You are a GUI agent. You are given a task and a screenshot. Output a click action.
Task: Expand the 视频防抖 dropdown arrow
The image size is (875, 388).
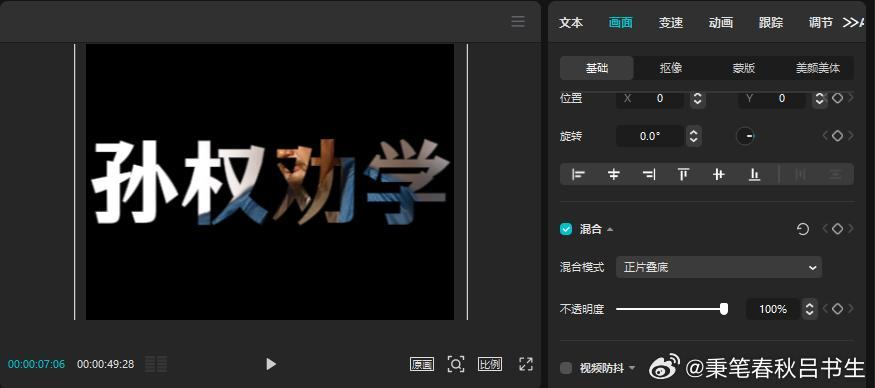[x=632, y=368]
